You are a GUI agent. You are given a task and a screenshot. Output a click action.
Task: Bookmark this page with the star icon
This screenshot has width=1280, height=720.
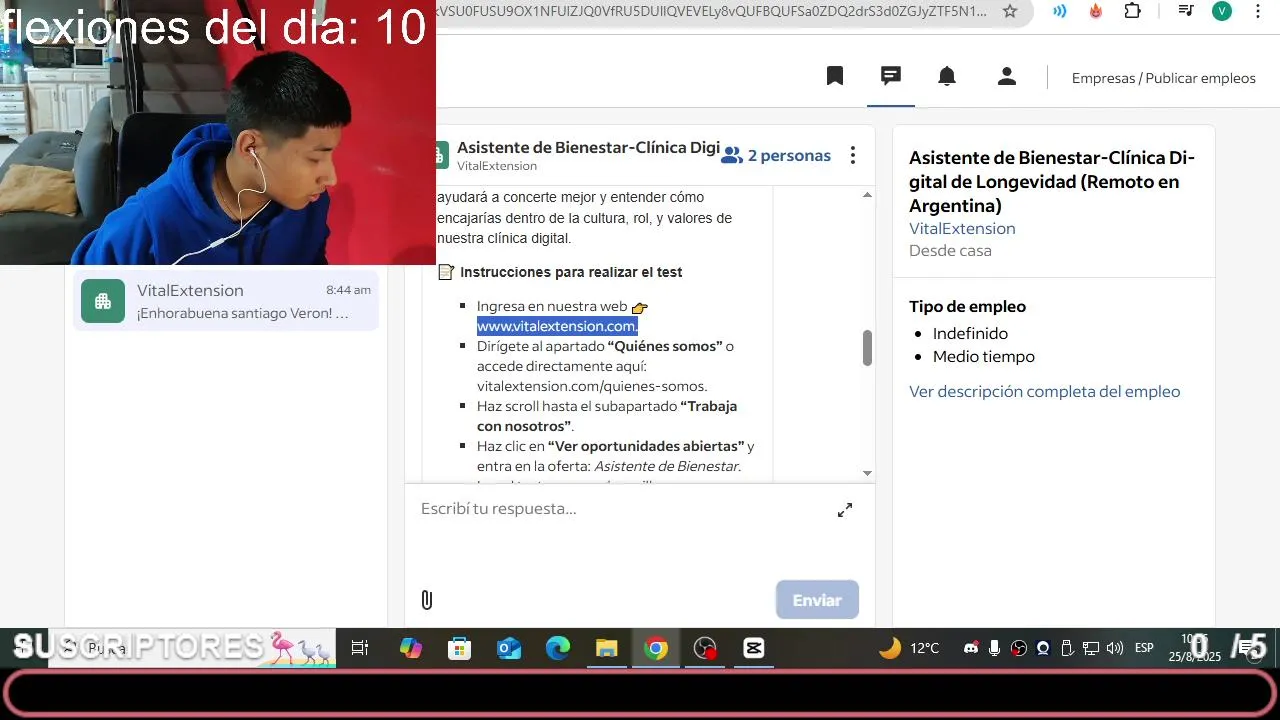click(x=1010, y=11)
